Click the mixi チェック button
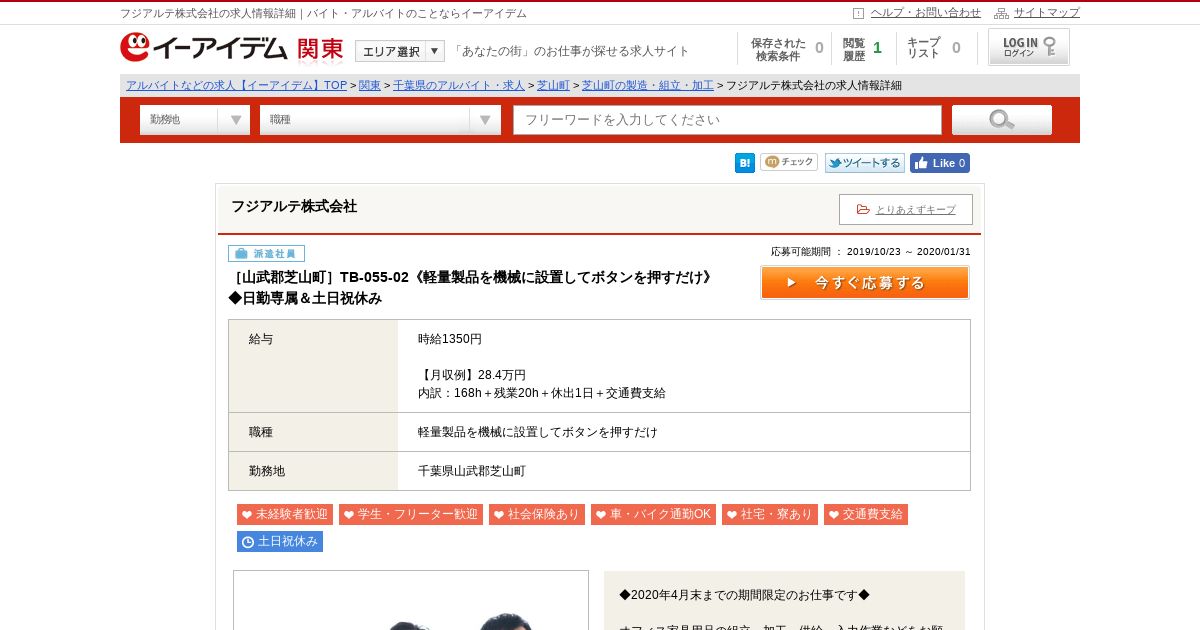The height and width of the screenshot is (630, 1200). pyautogui.click(x=789, y=162)
